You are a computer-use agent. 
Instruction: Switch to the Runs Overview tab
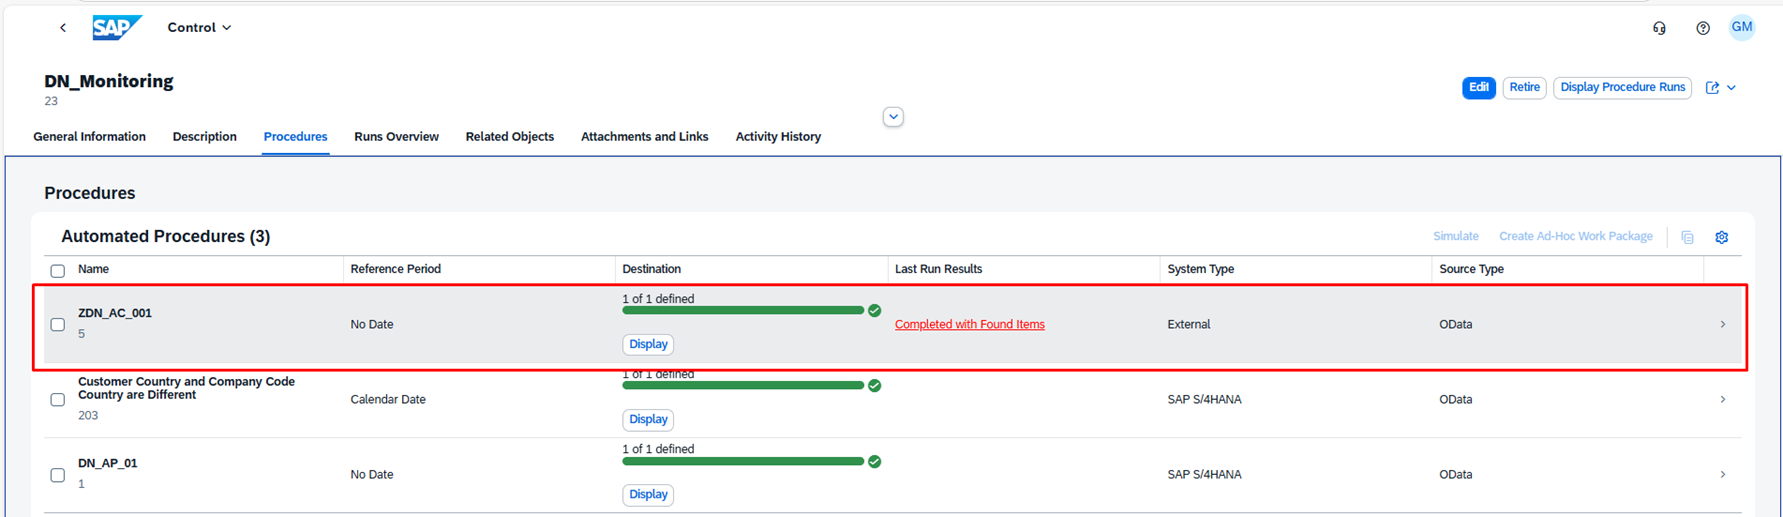coord(396,137)
